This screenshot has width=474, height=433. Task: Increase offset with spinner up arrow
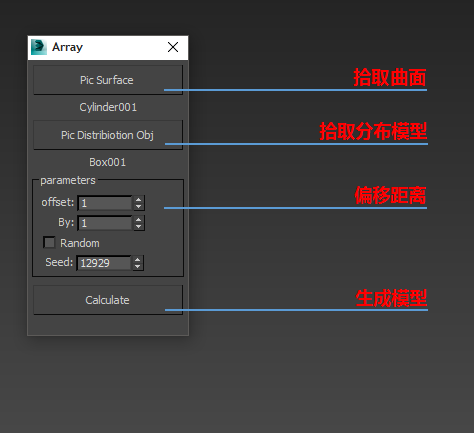tap(139, 200)
